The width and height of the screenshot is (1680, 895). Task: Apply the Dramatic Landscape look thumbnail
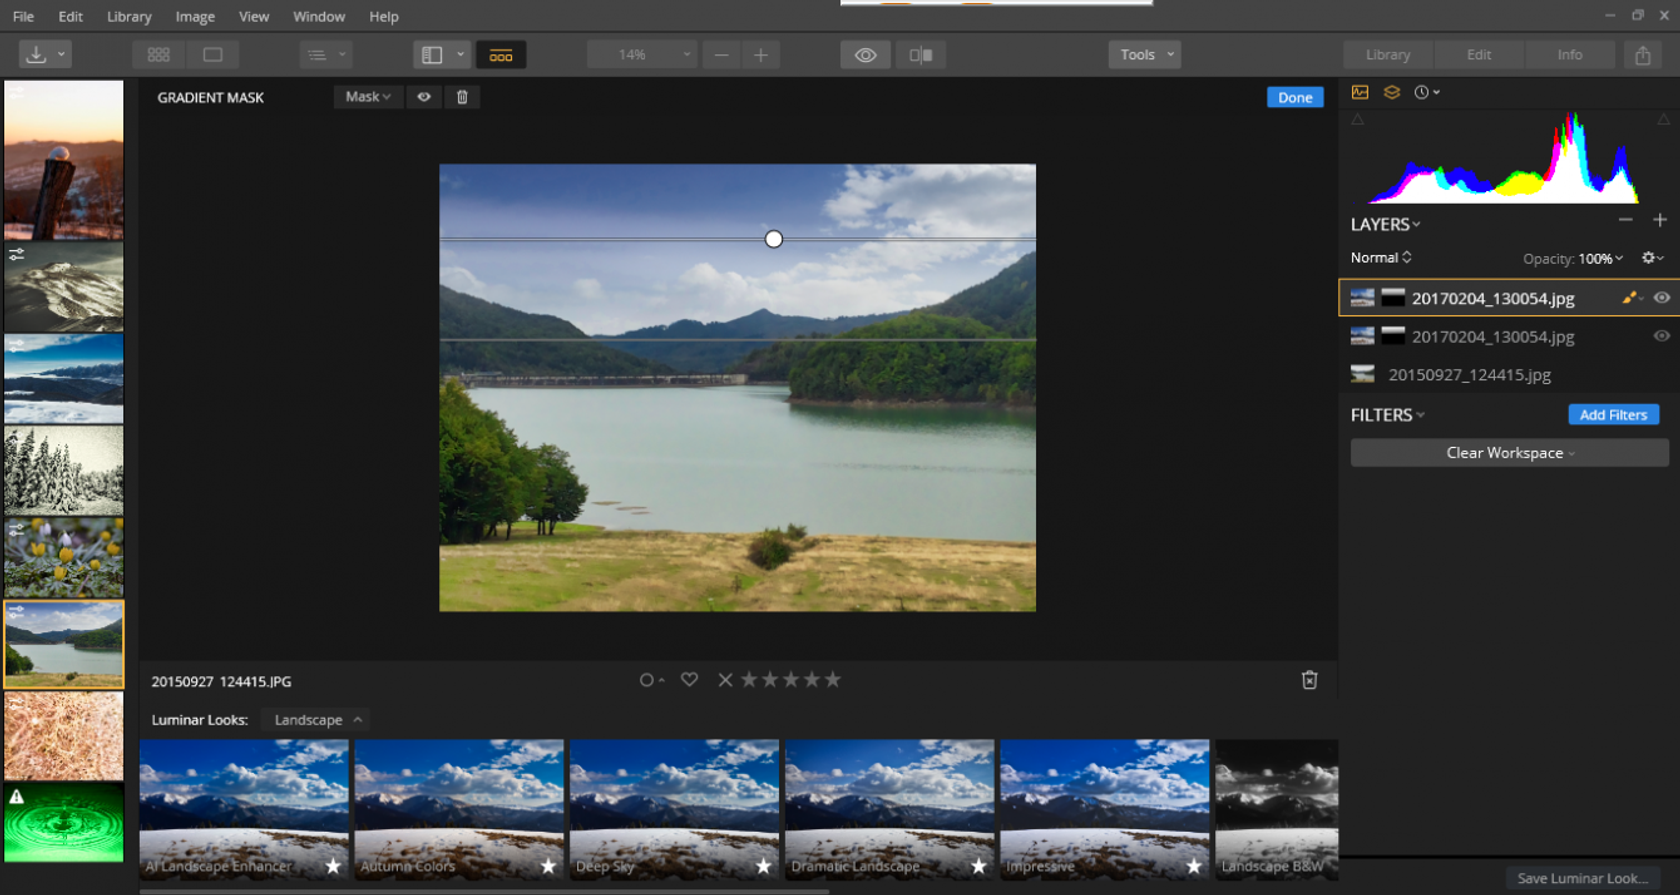tap(889, 808)
